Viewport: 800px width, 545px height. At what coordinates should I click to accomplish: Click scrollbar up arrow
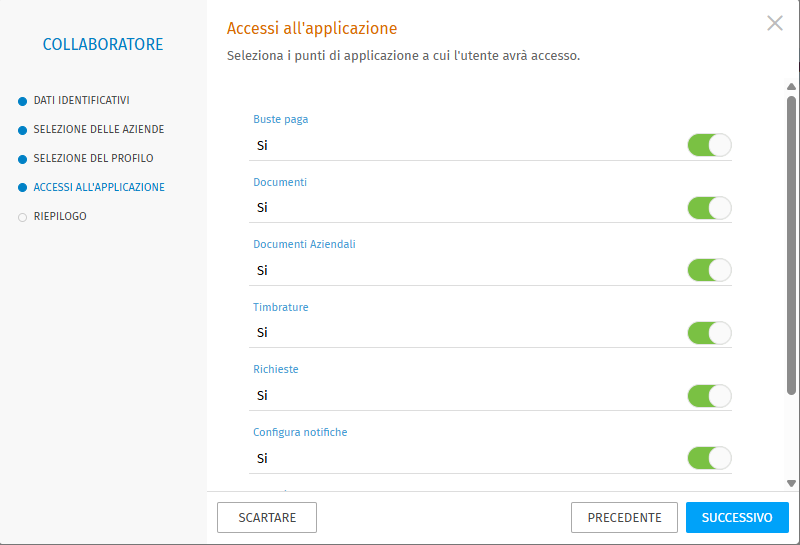pos(791,87)
